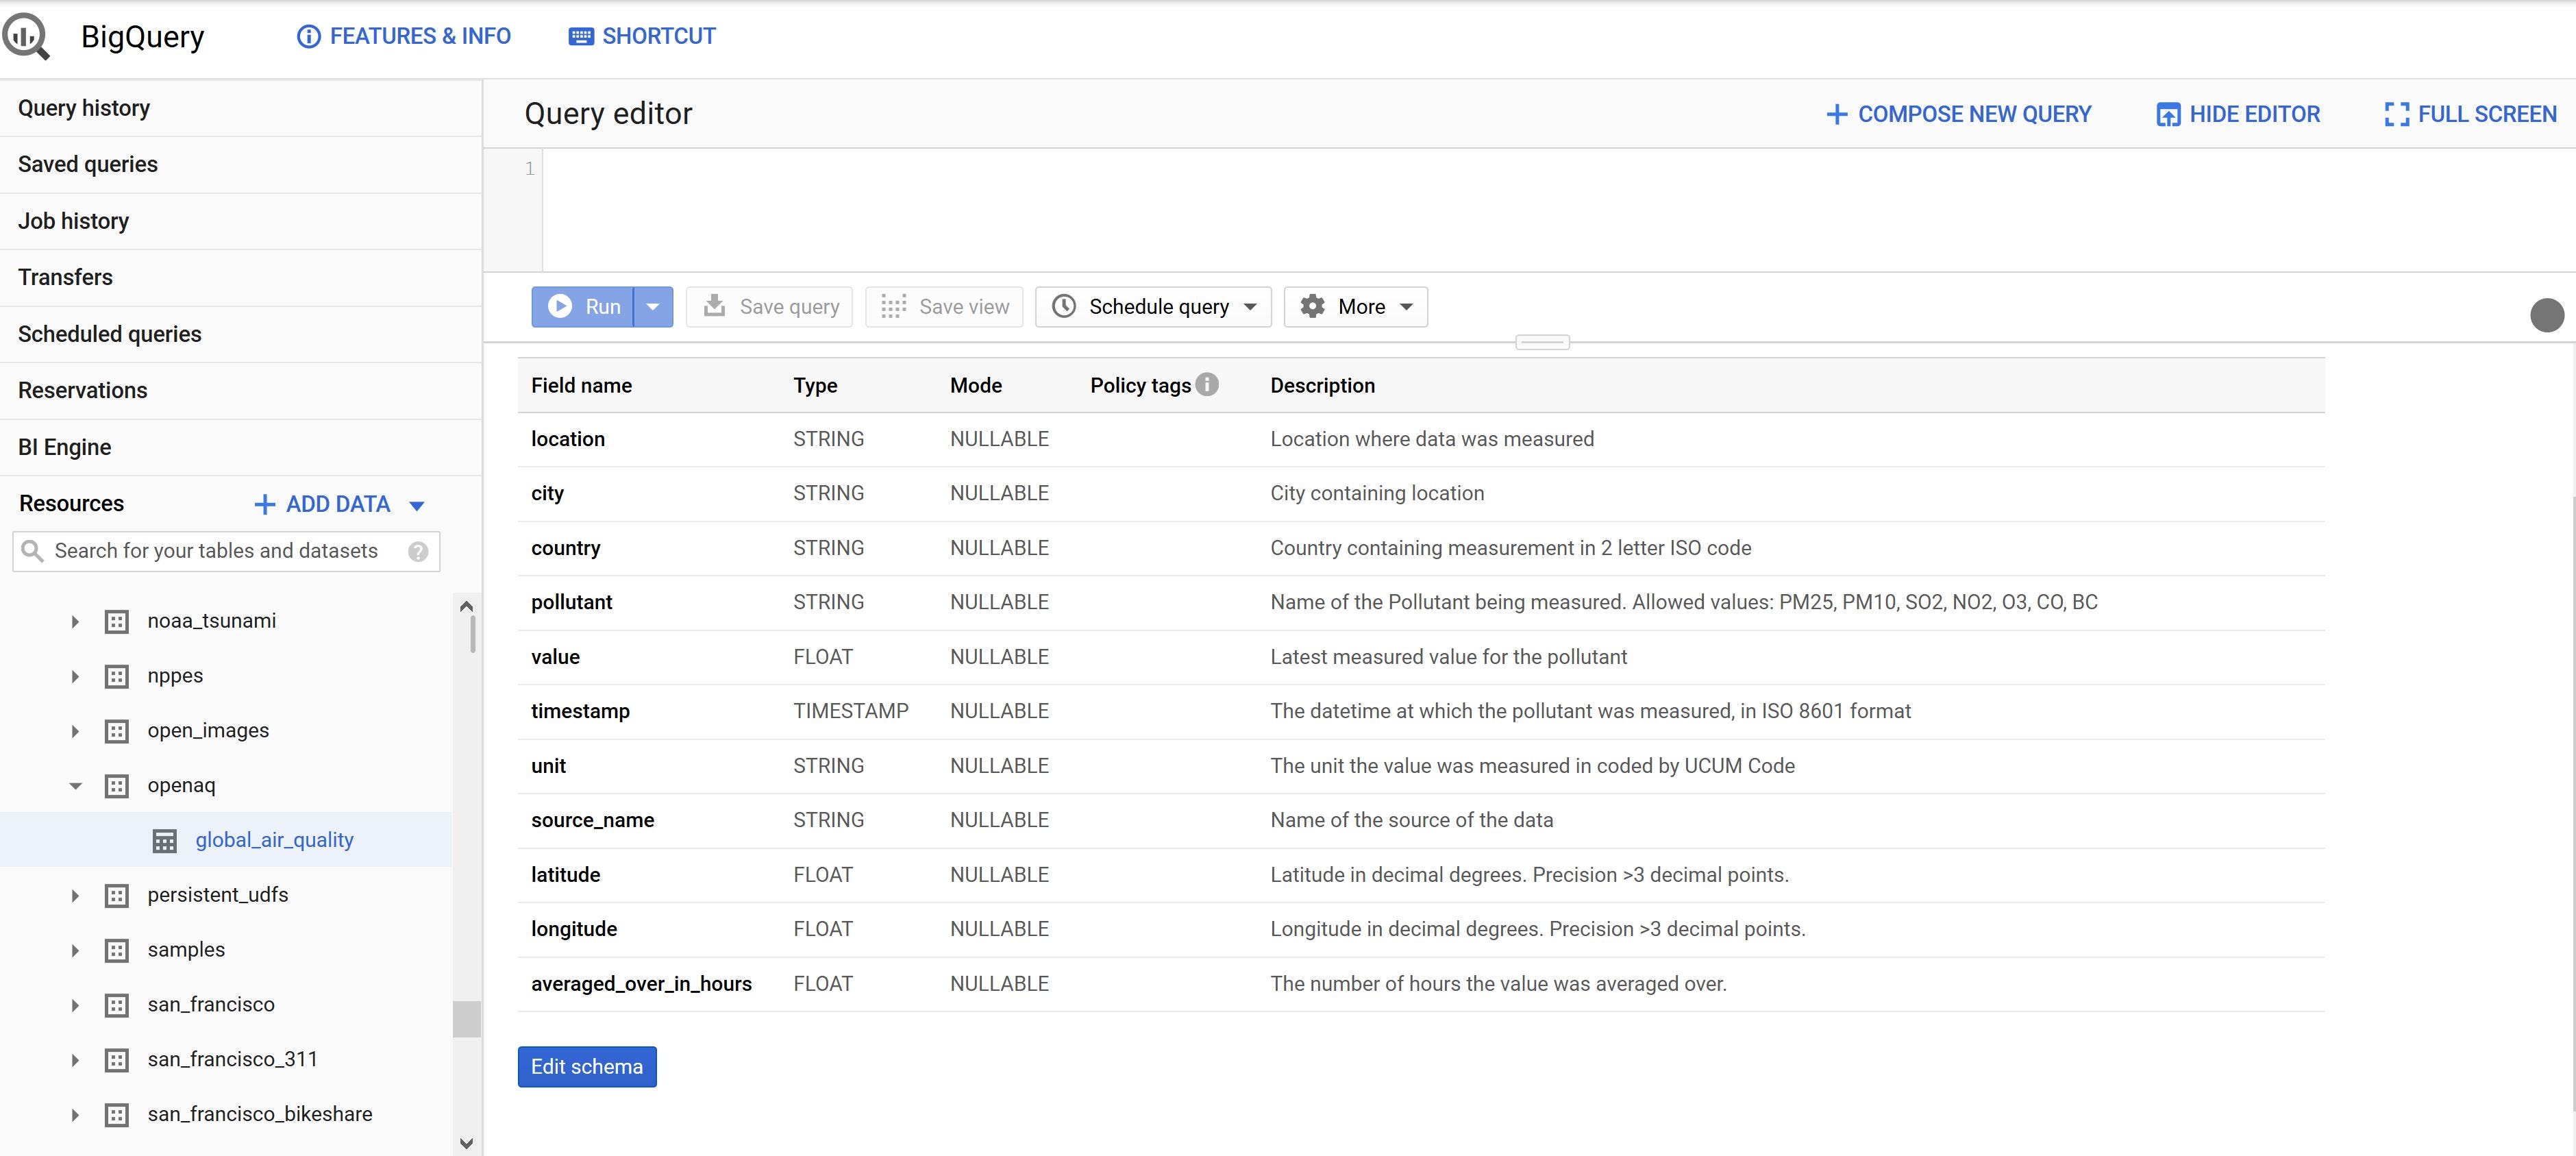2576x1156 pixels.
Task: Click the Save view grid icon
Action: pos(893,307)
